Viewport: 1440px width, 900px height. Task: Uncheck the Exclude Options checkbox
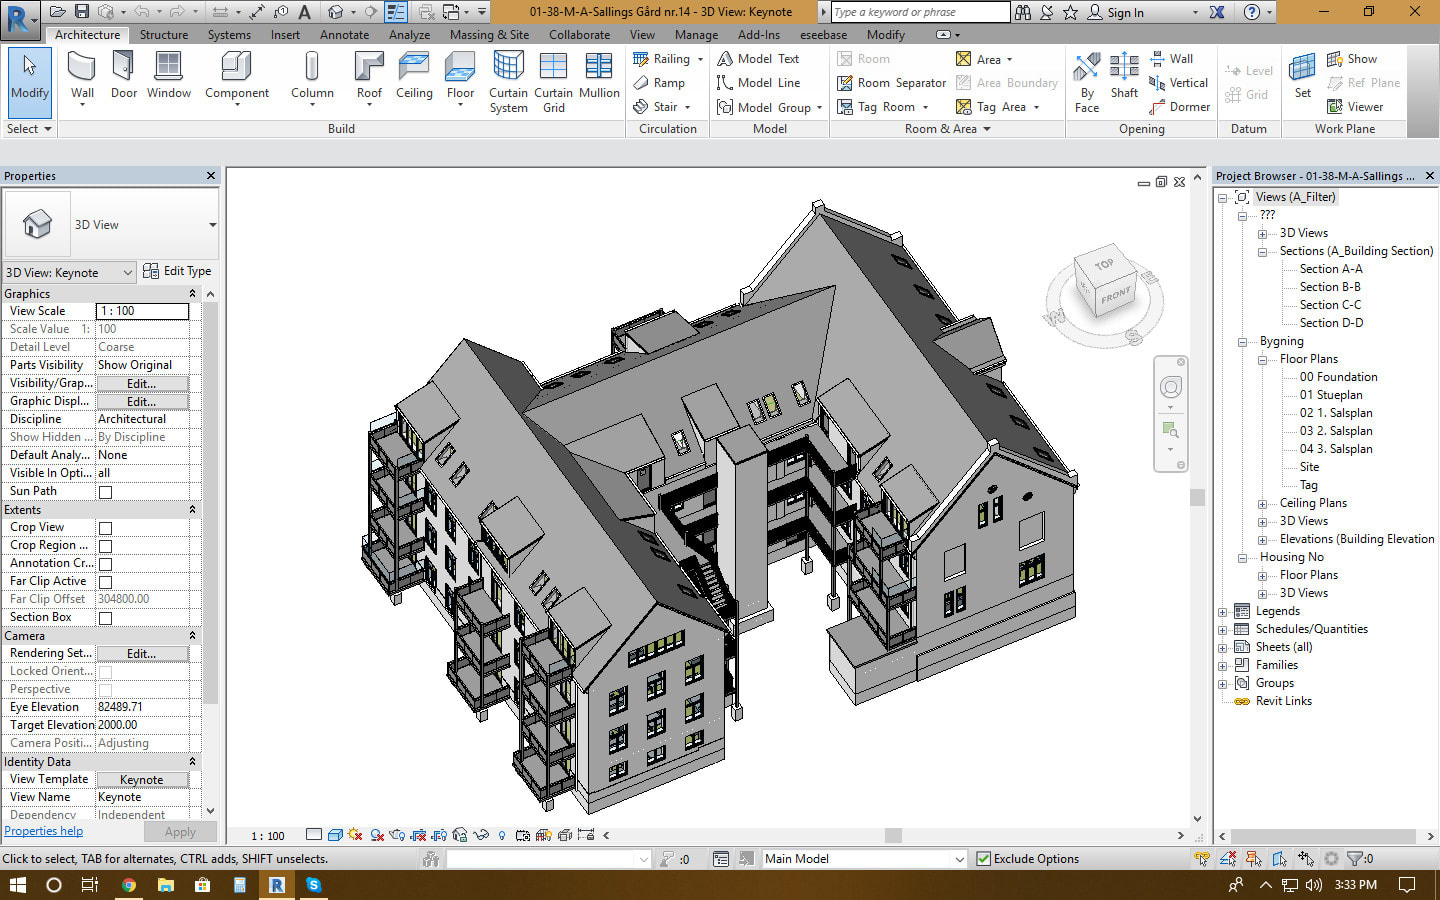983,859
